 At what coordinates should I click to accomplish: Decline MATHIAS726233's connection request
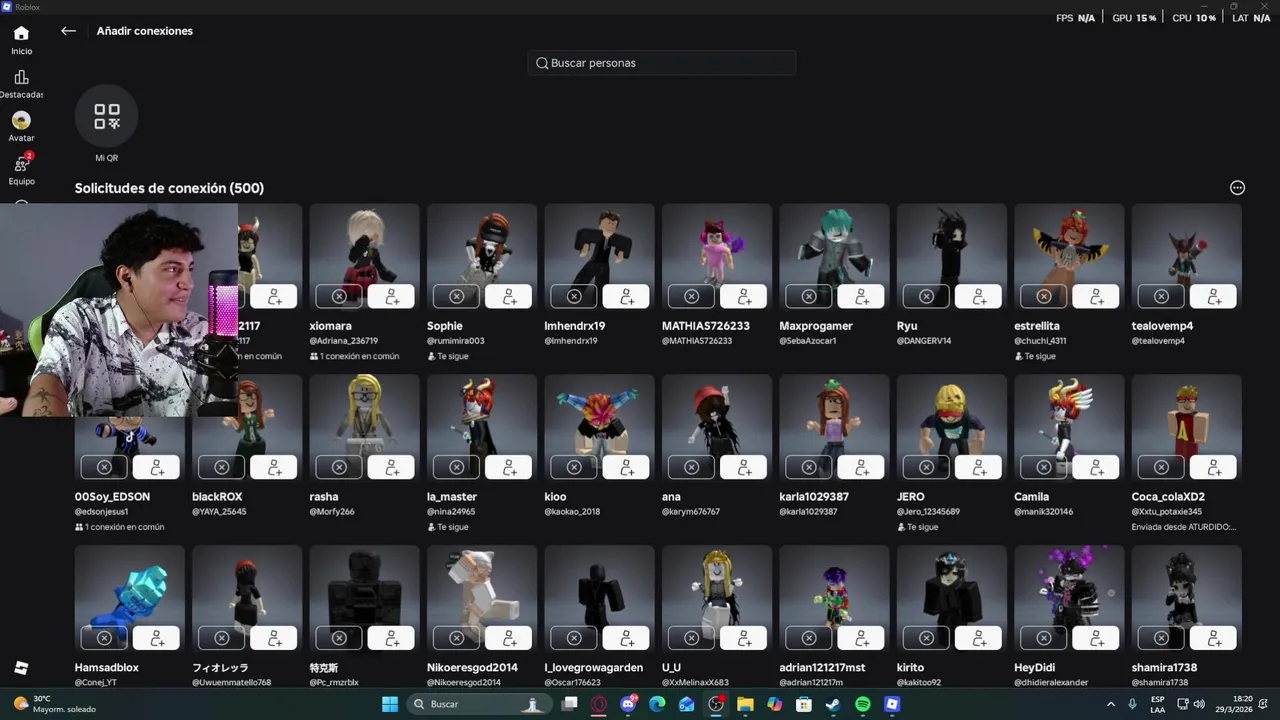tap(692, 297)
